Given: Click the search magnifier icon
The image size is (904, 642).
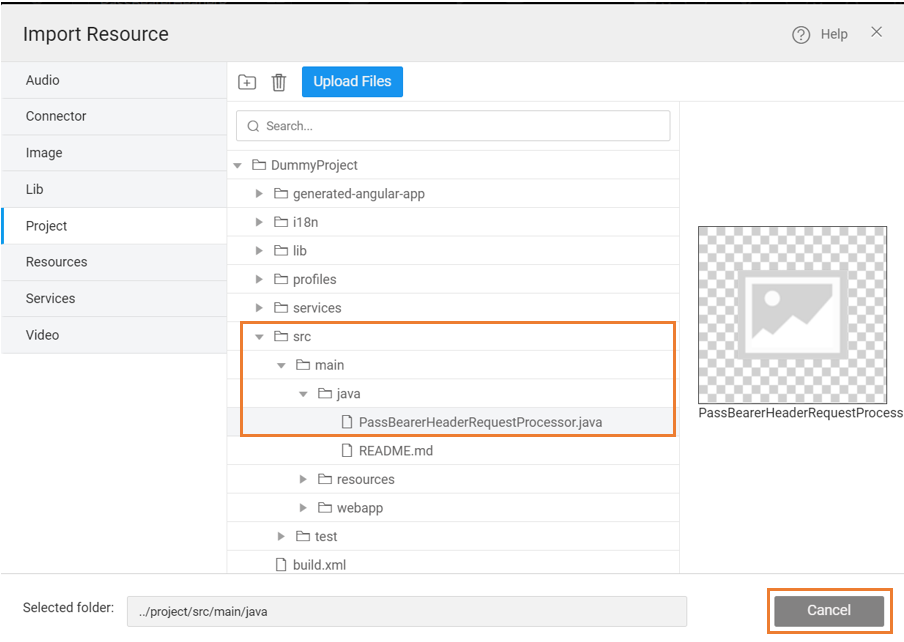Looking at the screenshot, I should click(x=253, y=126).
